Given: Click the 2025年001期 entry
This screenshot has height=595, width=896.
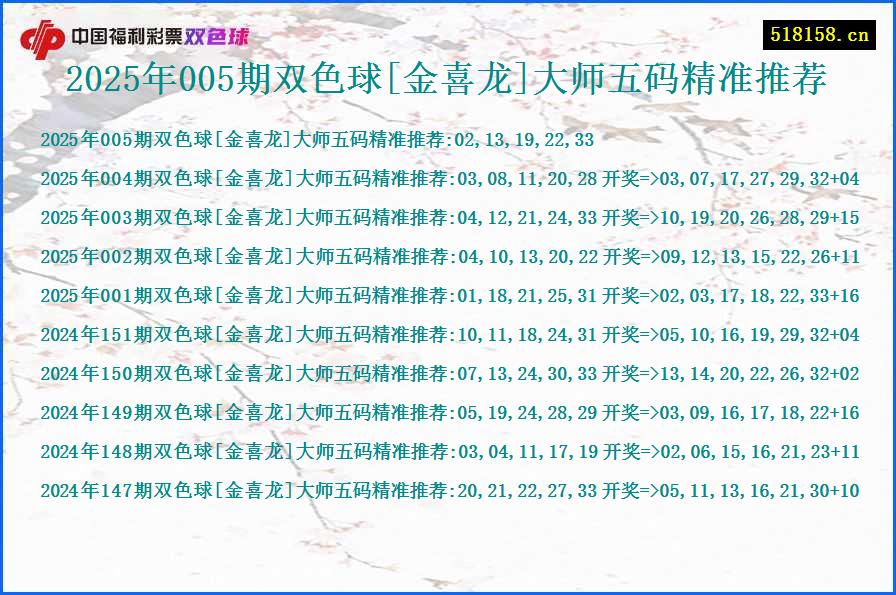Looking at the screenshot, I should coord(448,296).
